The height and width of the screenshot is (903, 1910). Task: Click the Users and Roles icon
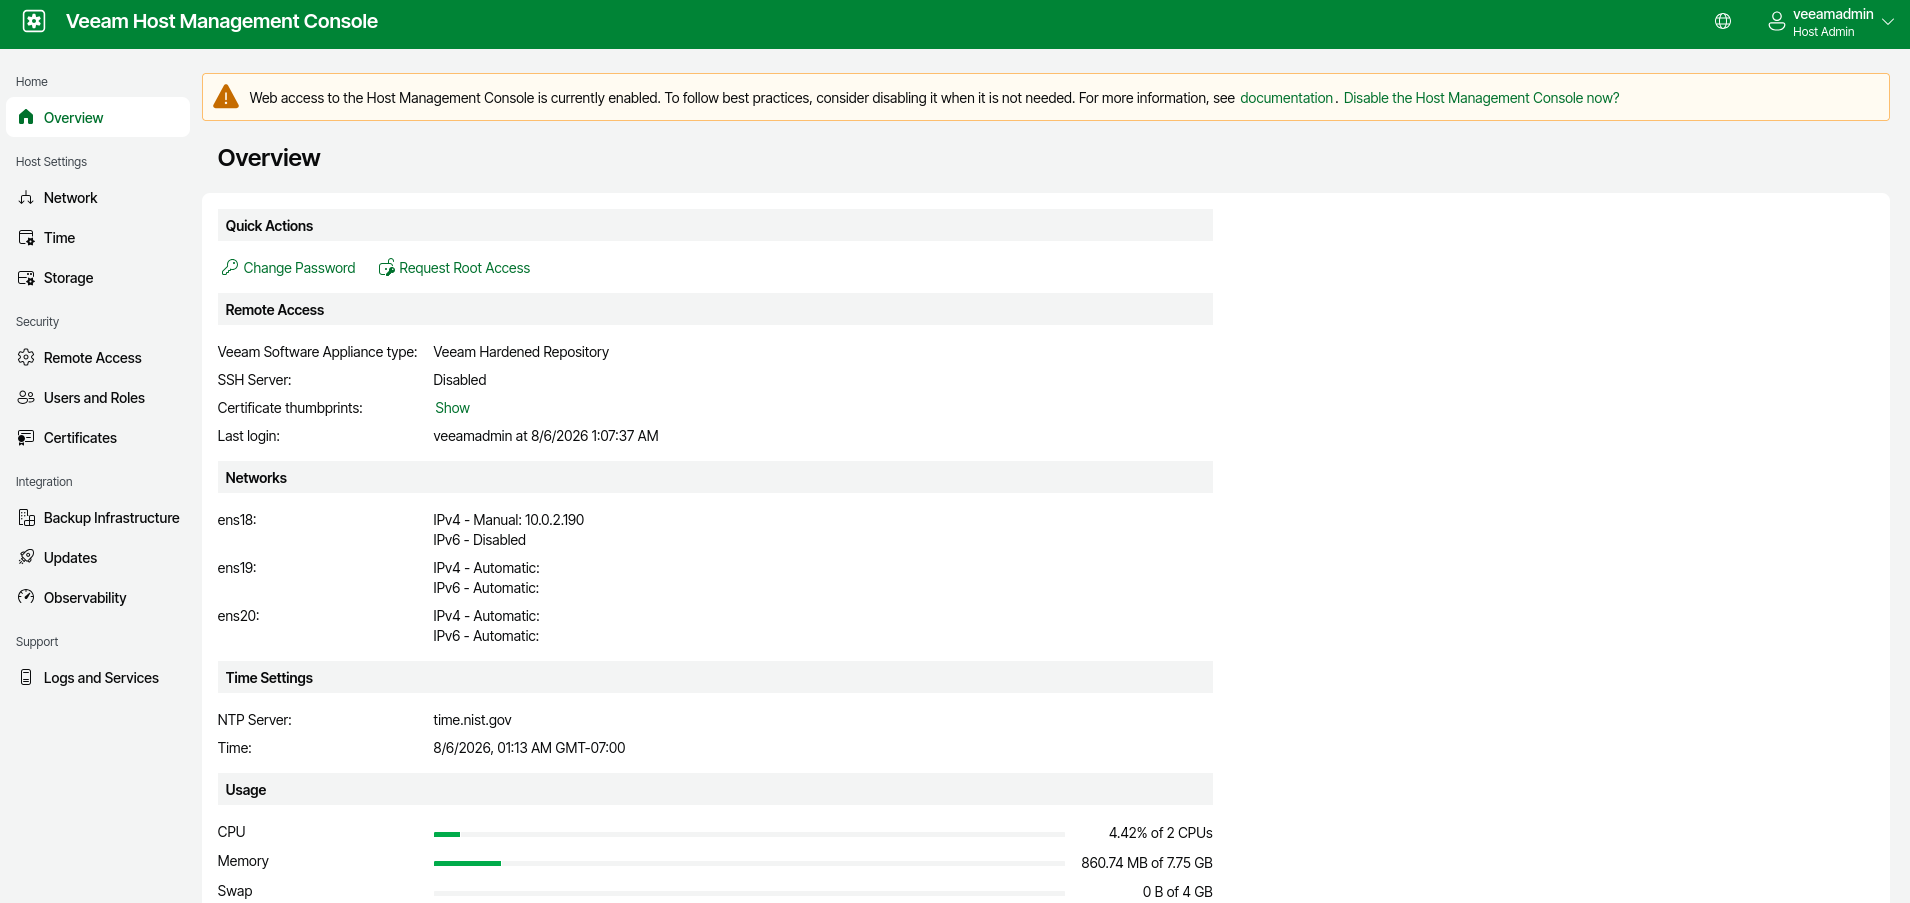(x=26, y=398)
